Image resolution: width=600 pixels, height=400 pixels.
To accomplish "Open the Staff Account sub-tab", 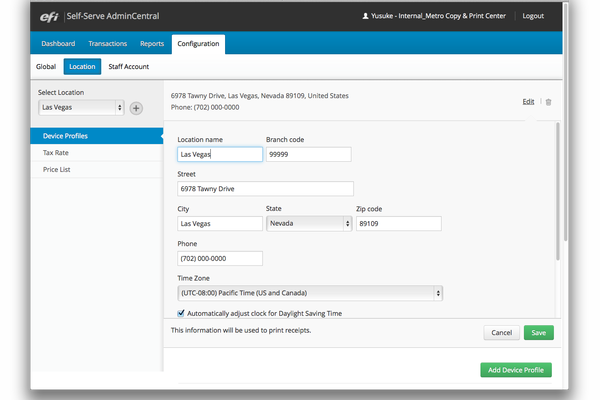I will [x=129, y=67].
